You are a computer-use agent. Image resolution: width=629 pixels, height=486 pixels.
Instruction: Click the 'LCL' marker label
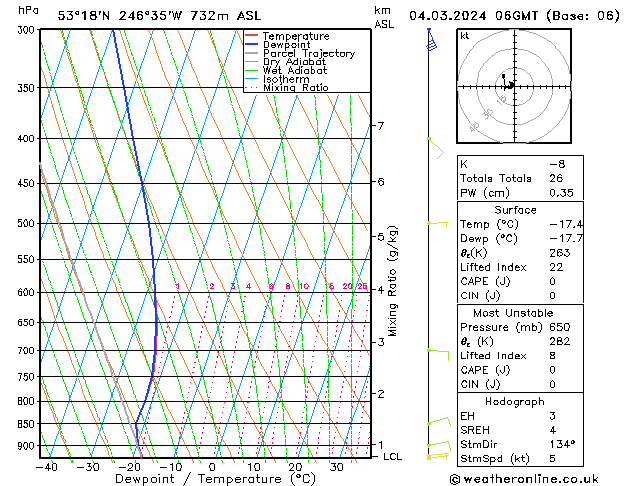(x=392, y=457)
